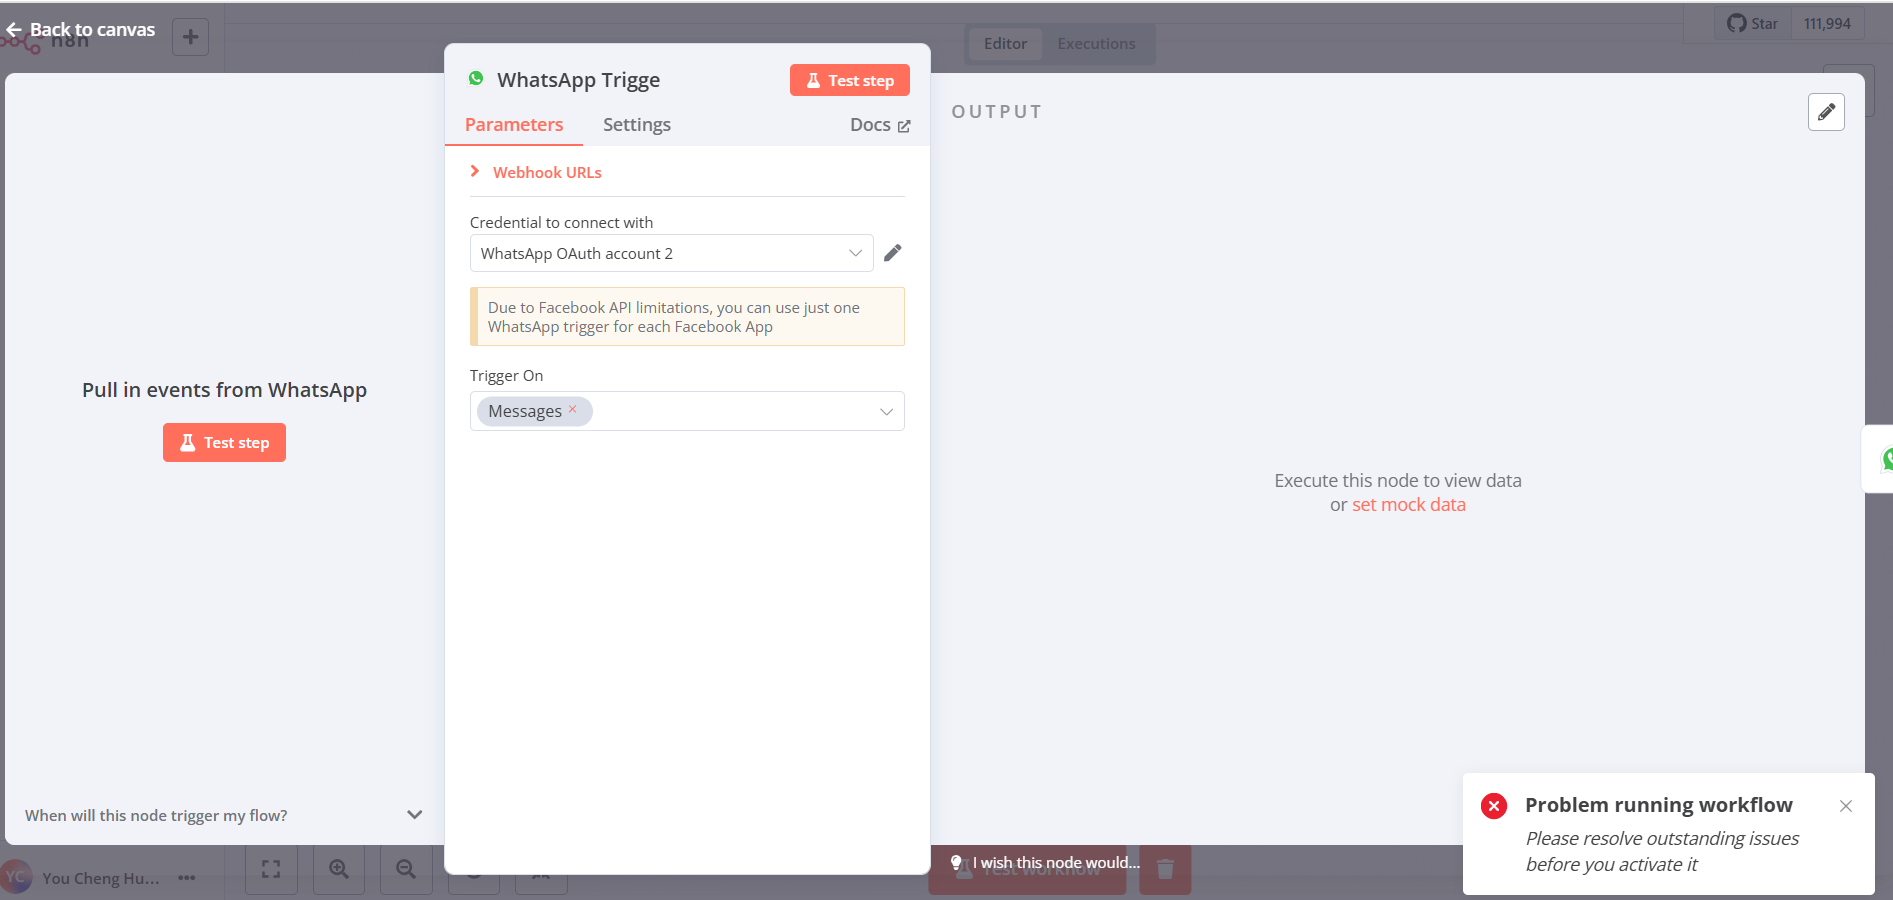Click I wish this node would feedback

pos(1045,862)
